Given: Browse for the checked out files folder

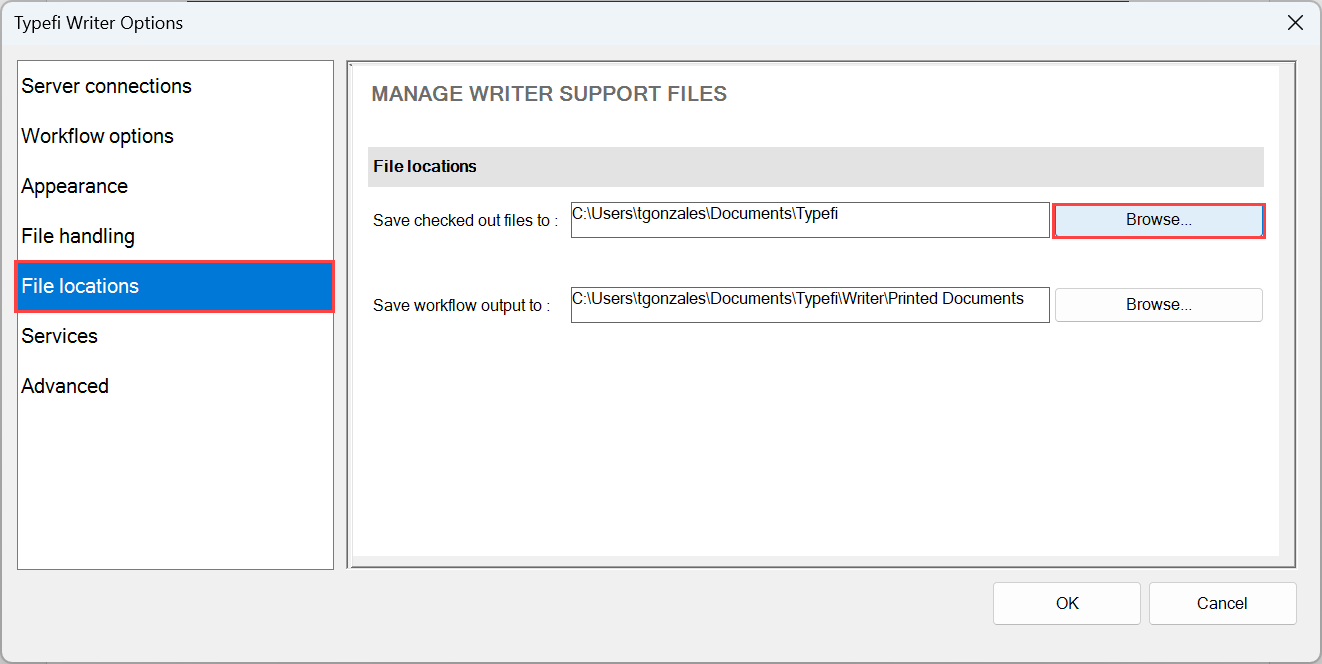Looking at the screenshot, I should 1158,220.
